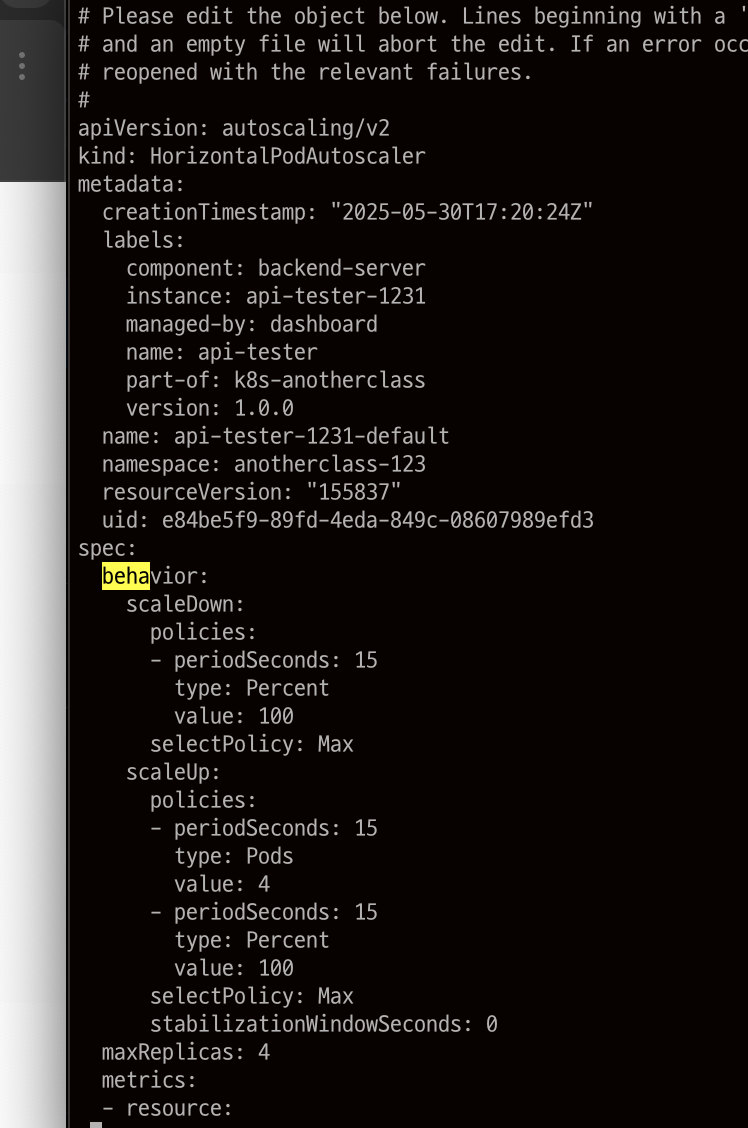The height and width of the screenshot is (1128, 748).
Task: Place cursor on version 1.0.0
Action: click(x=209, y=408)
